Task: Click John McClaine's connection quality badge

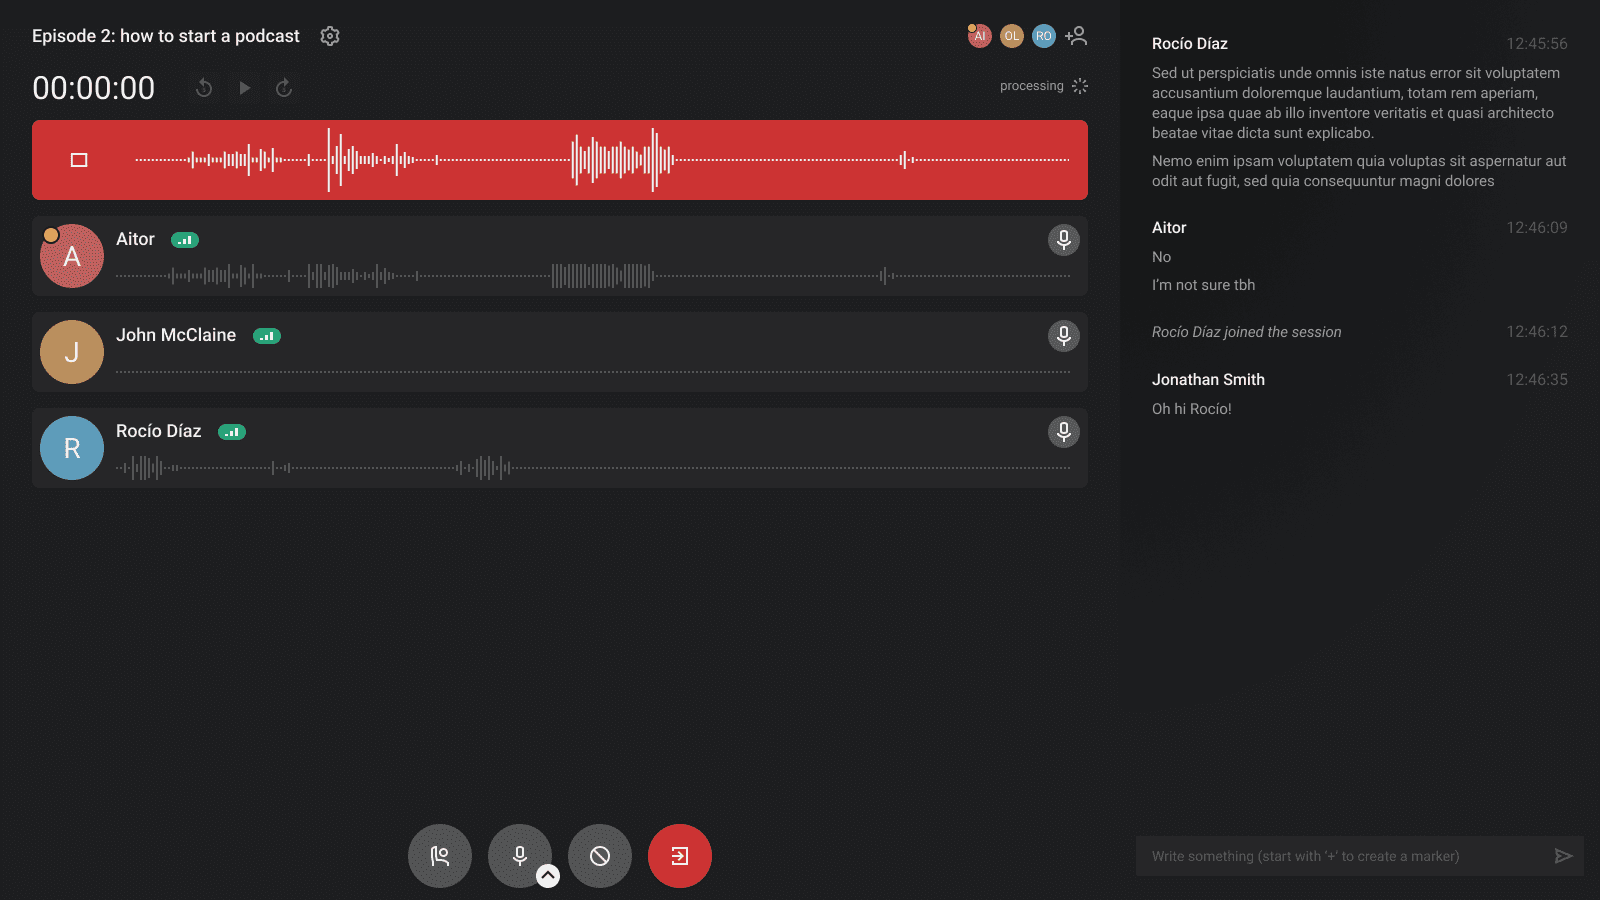Action: [267, 336]
